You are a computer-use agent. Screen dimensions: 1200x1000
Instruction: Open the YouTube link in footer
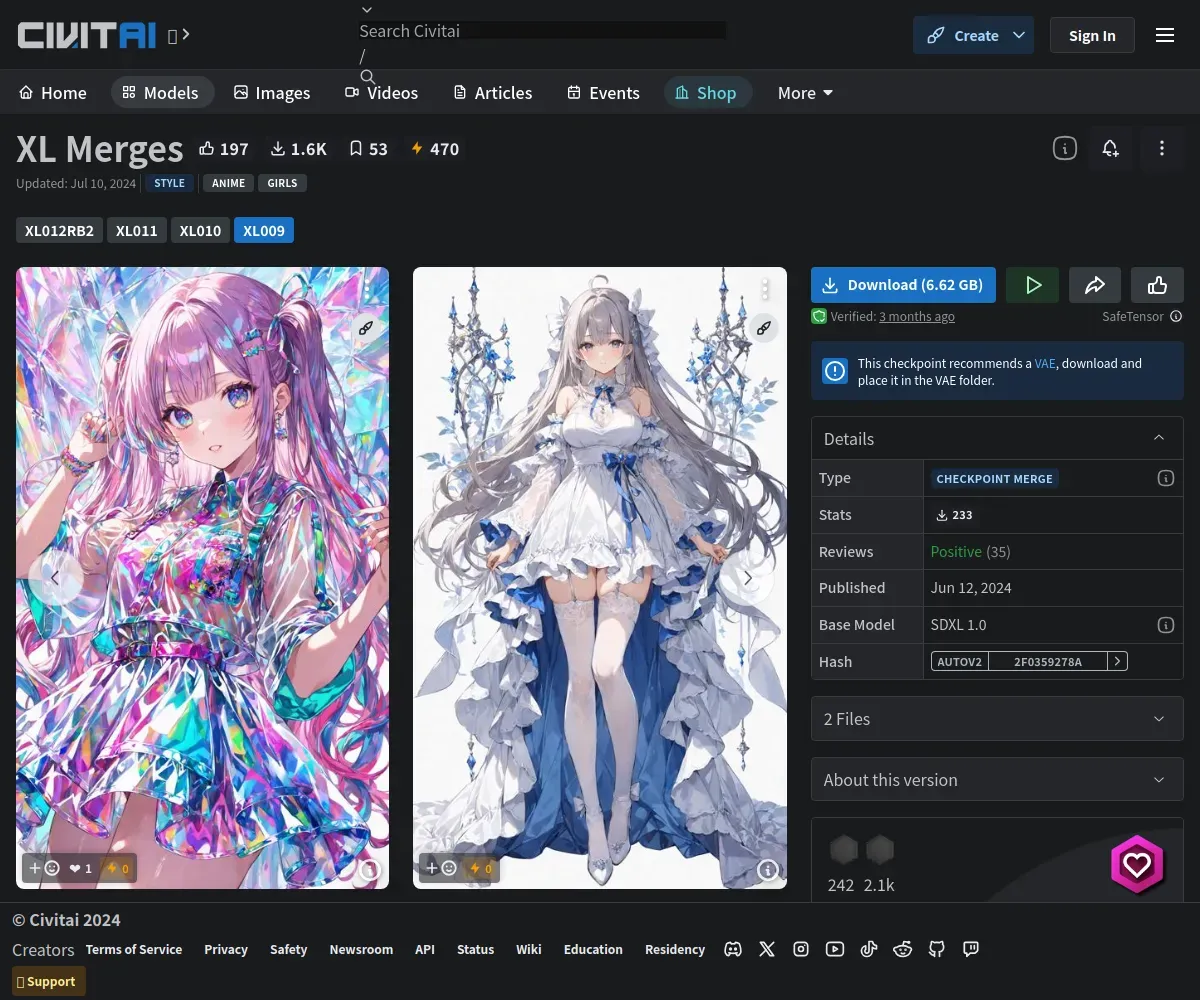835,949
